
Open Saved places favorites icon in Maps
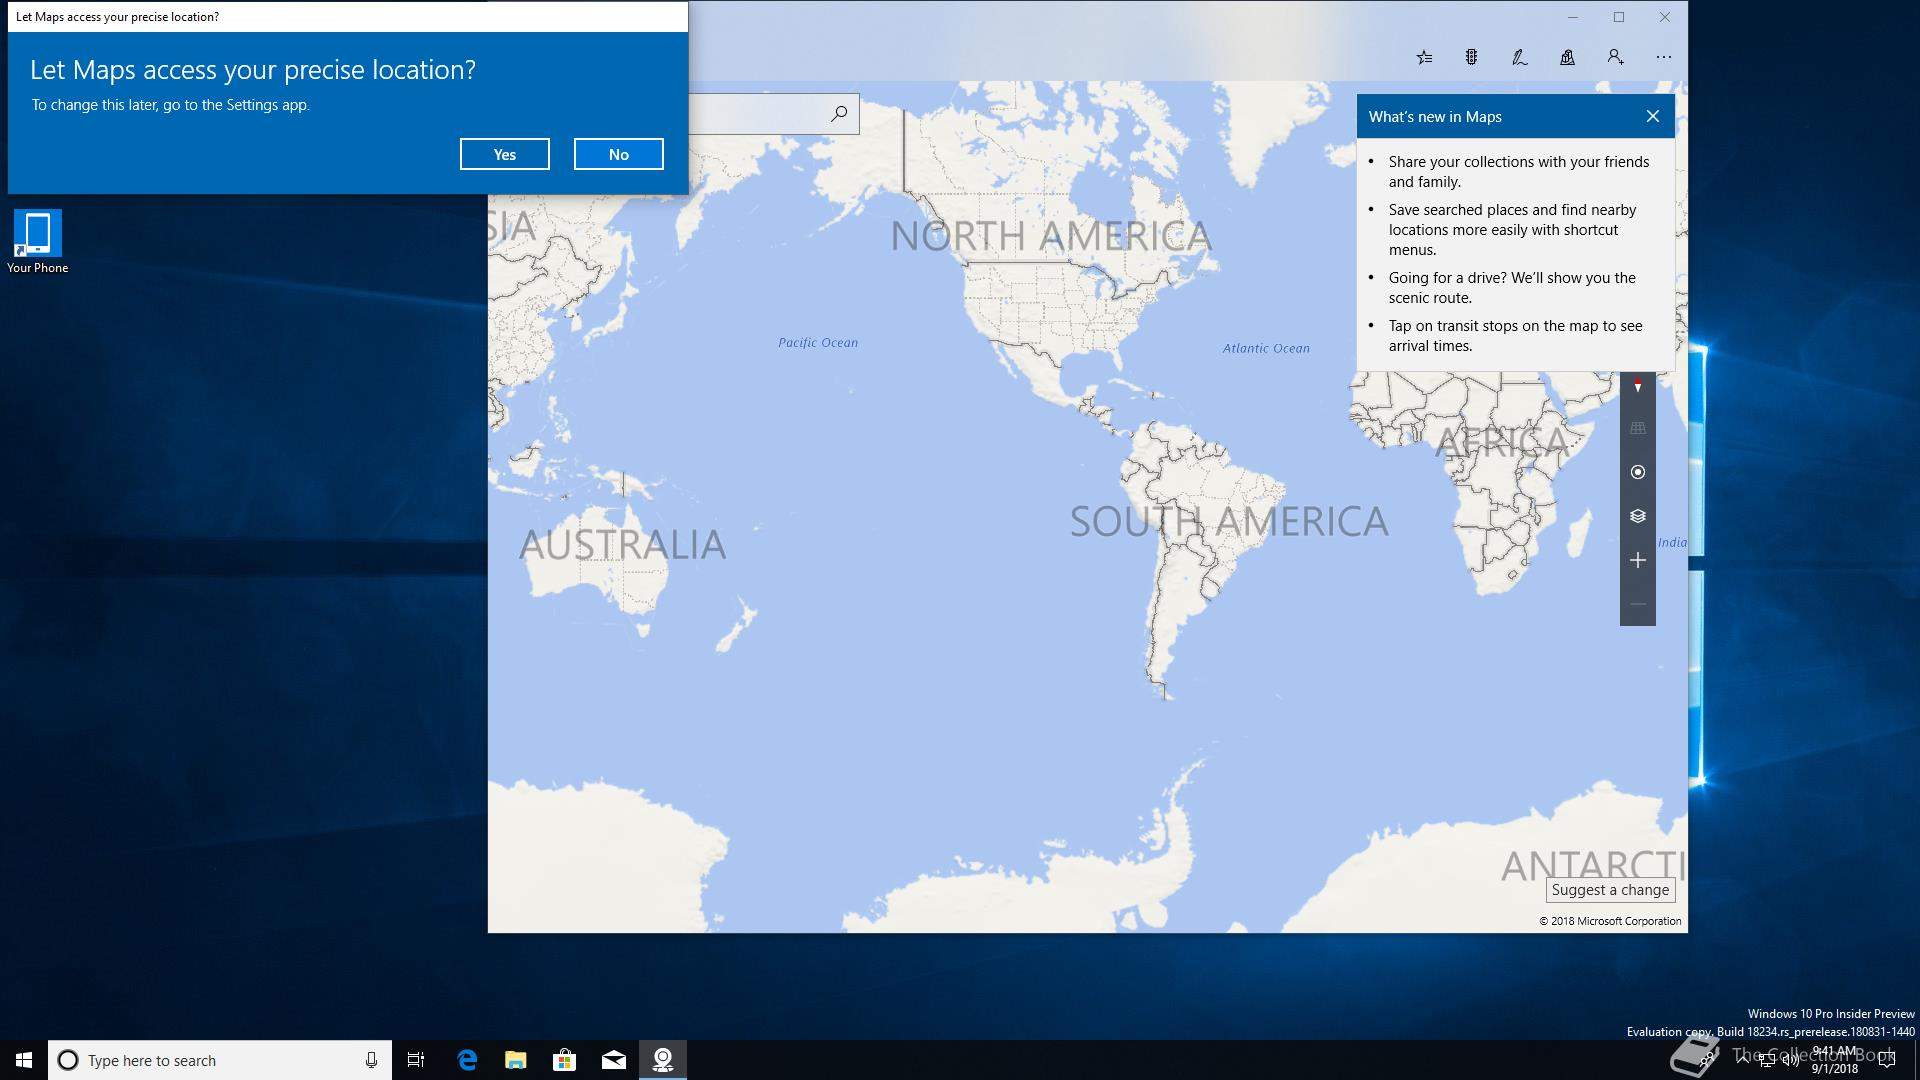1424,58
